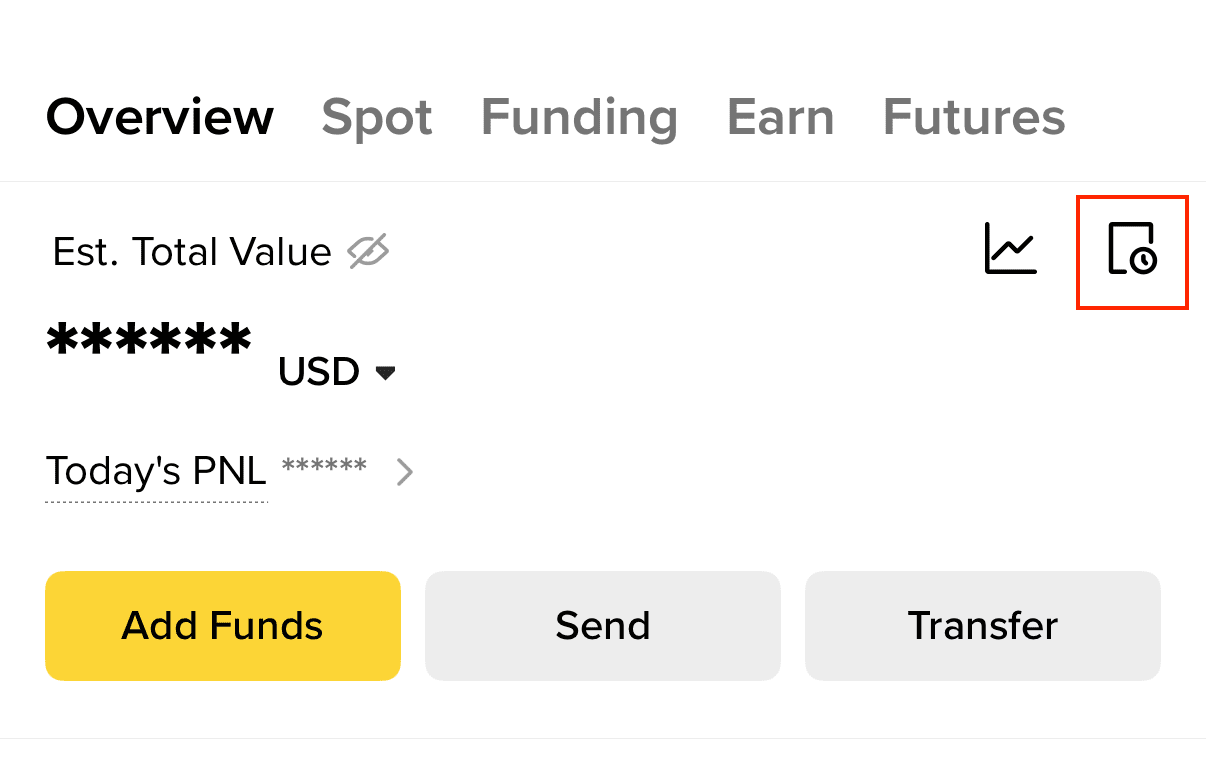Click the clock badge on the history icon

pos(1143,261)
